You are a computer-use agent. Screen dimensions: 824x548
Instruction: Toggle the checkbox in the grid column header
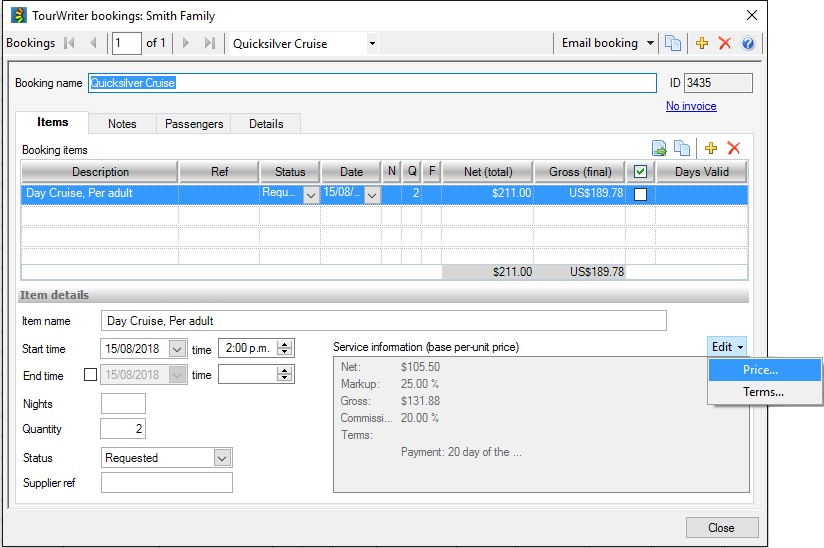(640, 172)
